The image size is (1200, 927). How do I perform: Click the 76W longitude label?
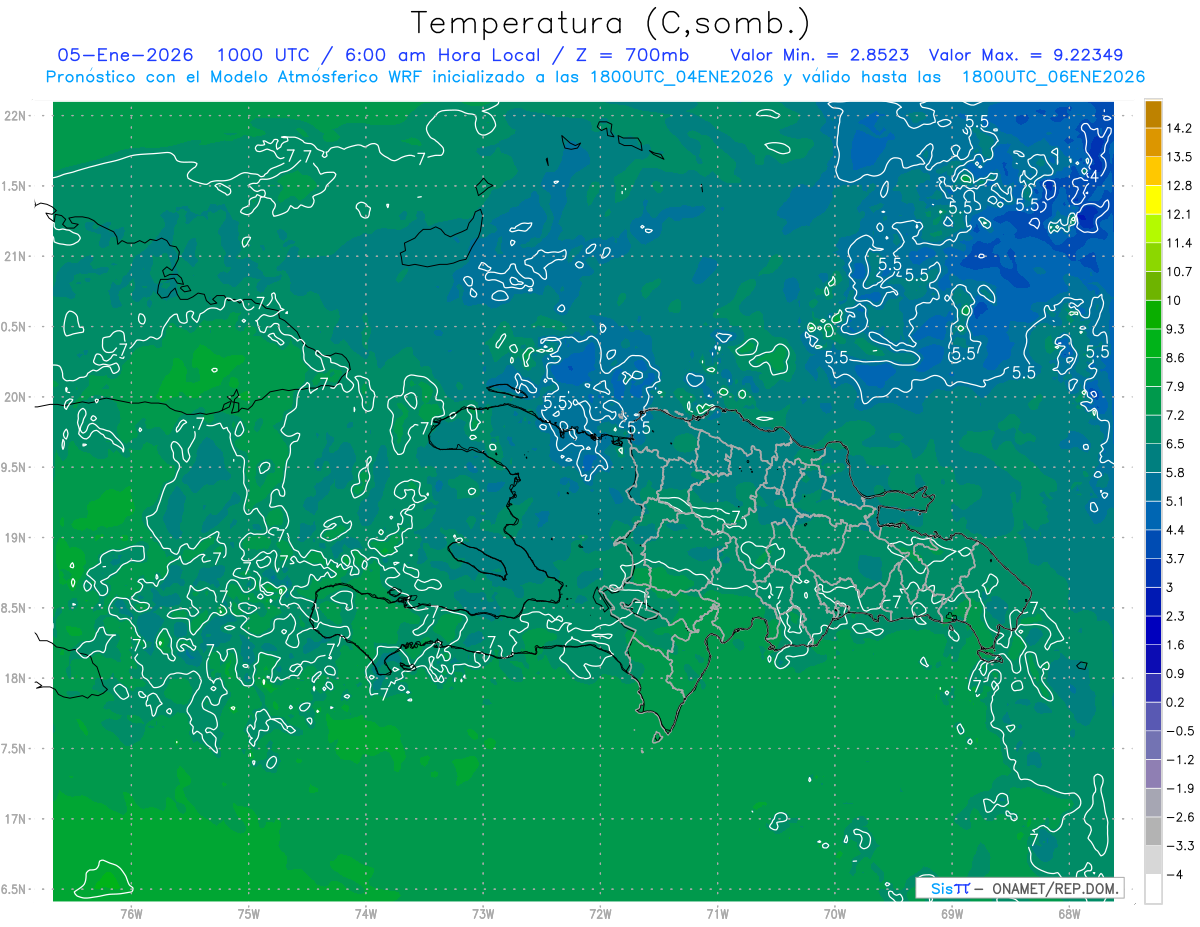pyautogui.click(x=131, y=913)
